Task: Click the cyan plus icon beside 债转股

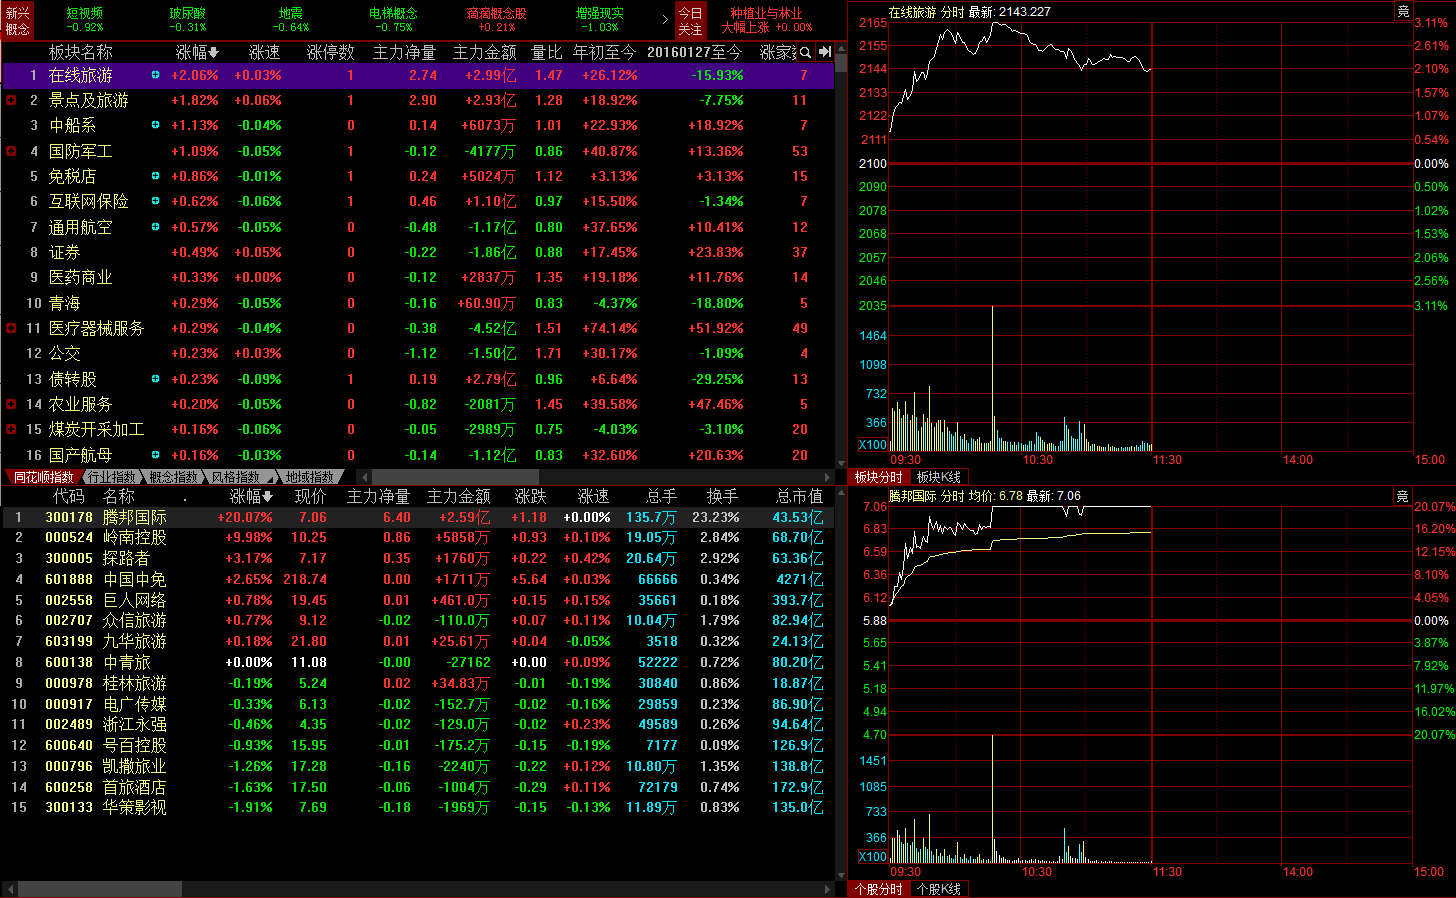Action: pos(155,379)
